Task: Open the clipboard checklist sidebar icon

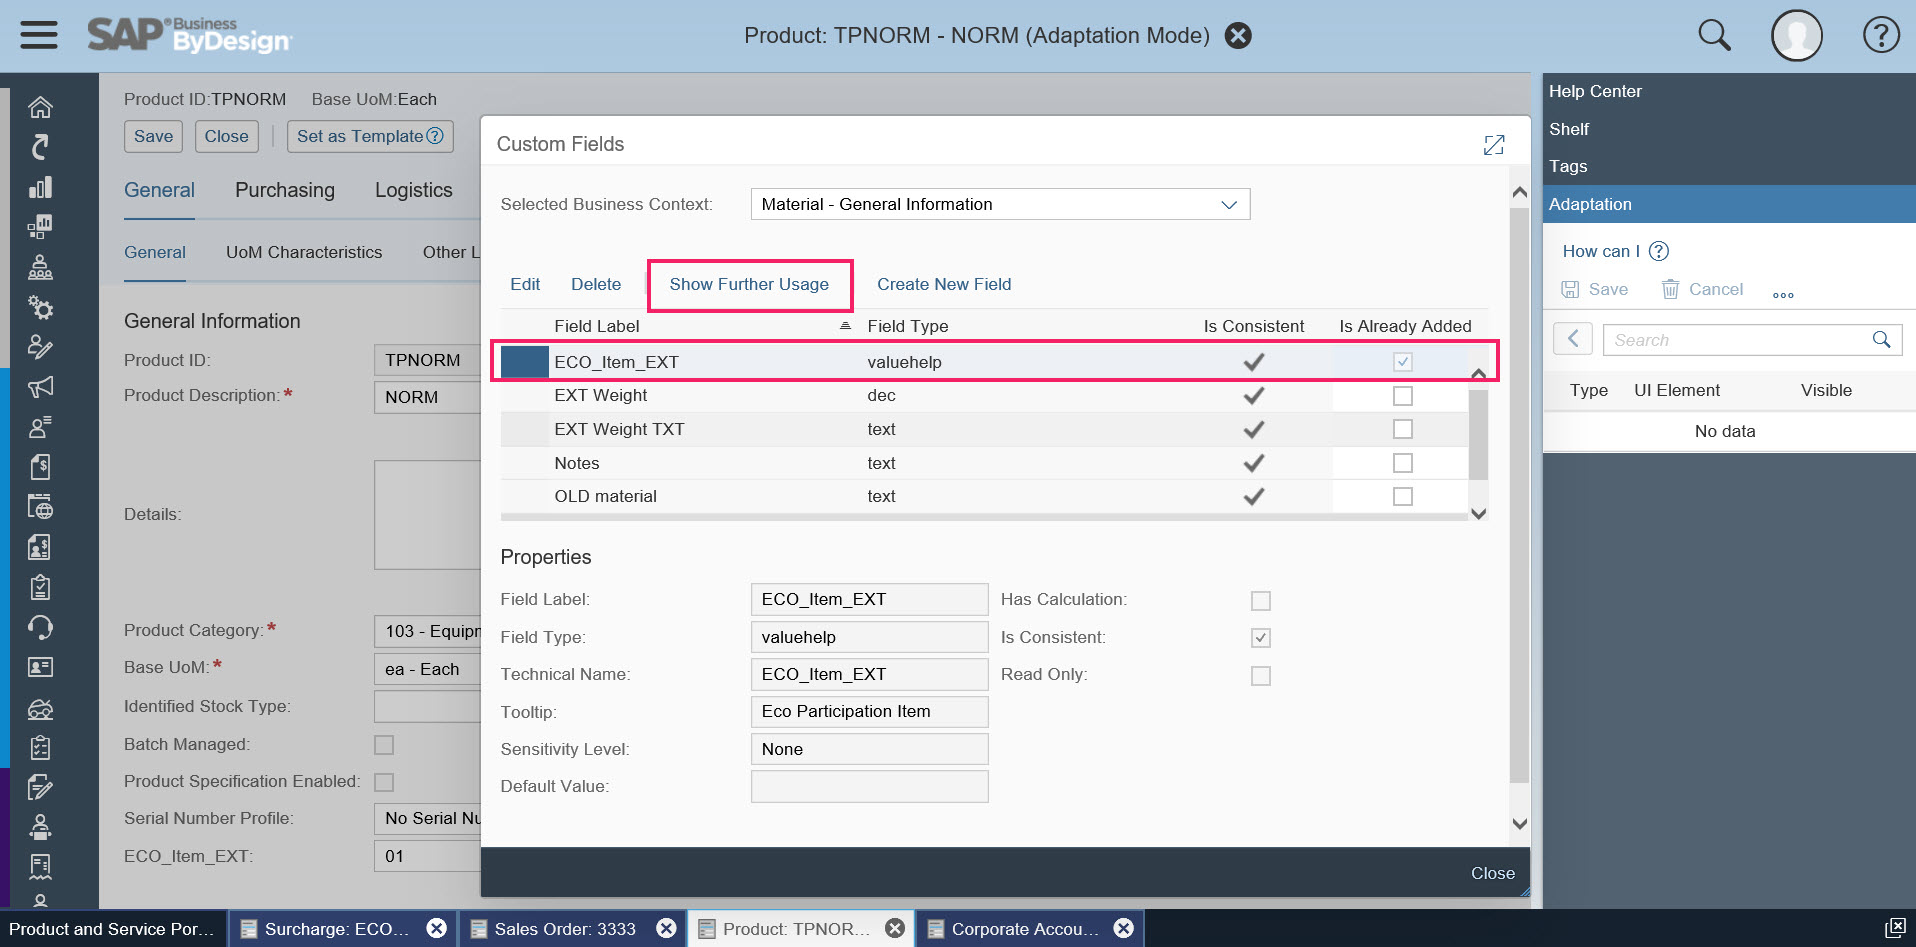Action: [x=40, y=587]
